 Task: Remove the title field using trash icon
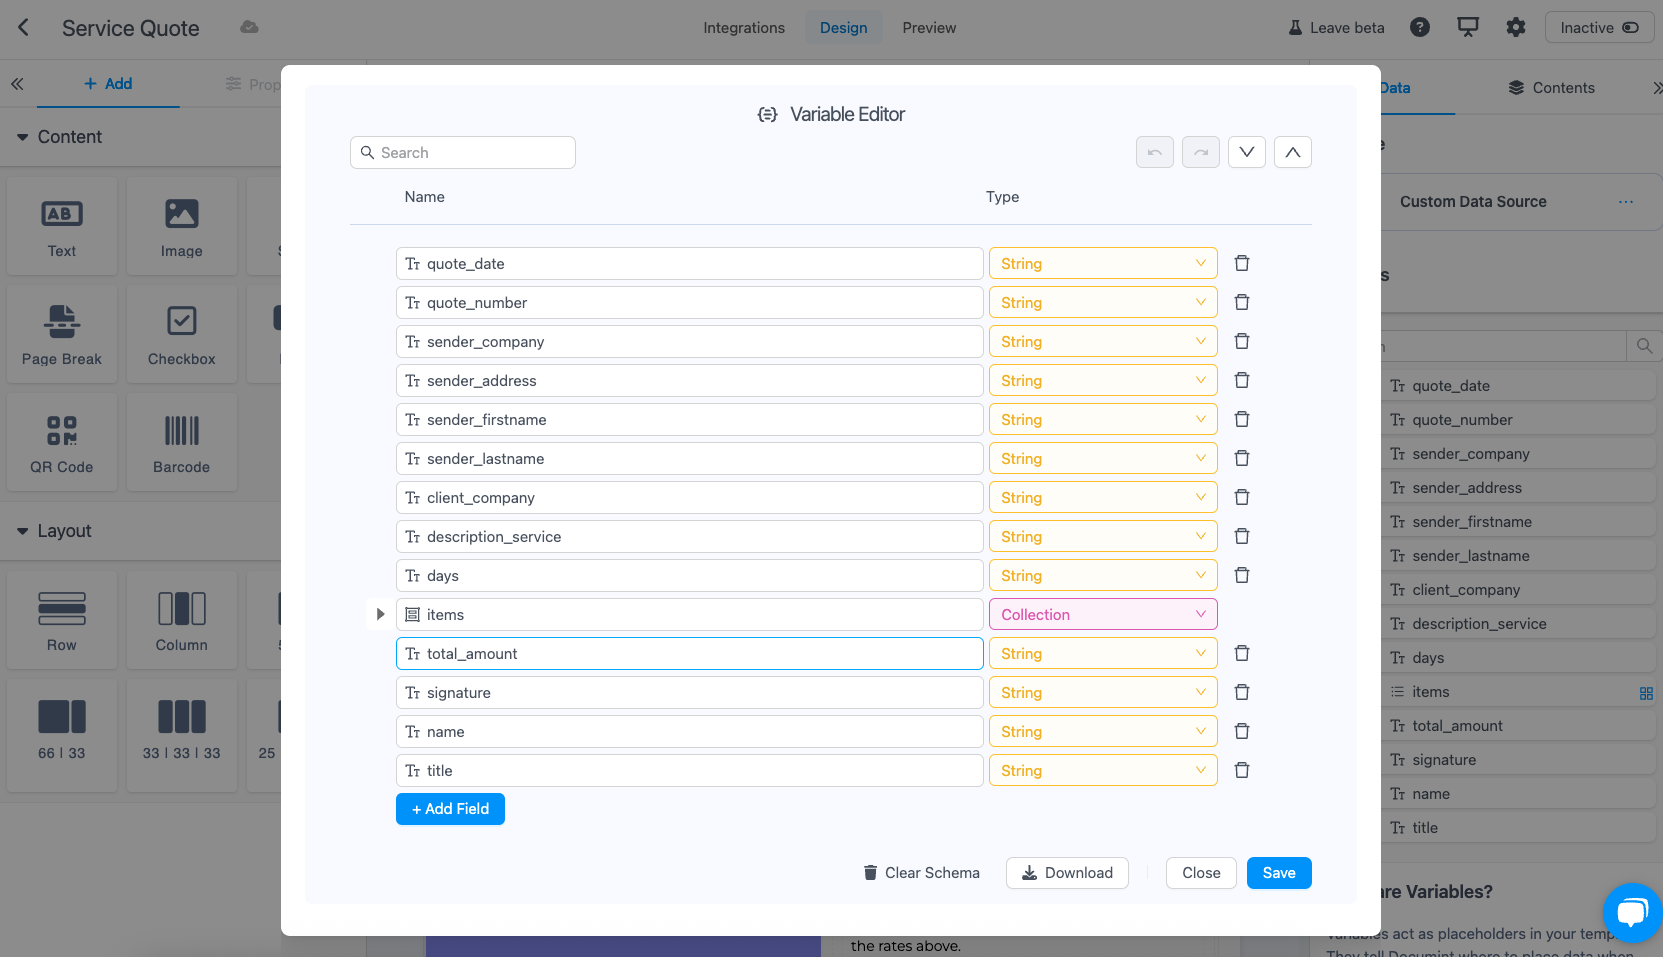[x=1242, y=770]
